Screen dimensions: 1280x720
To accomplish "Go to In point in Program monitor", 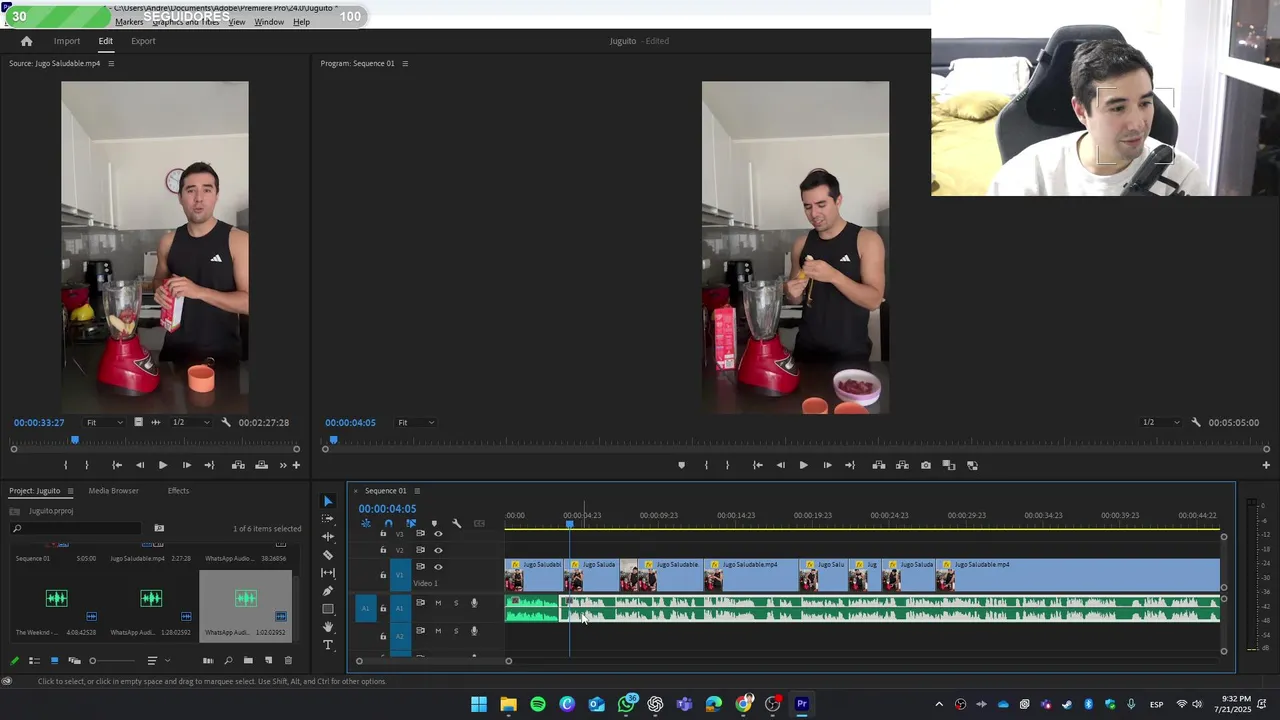I will (757, 465).
